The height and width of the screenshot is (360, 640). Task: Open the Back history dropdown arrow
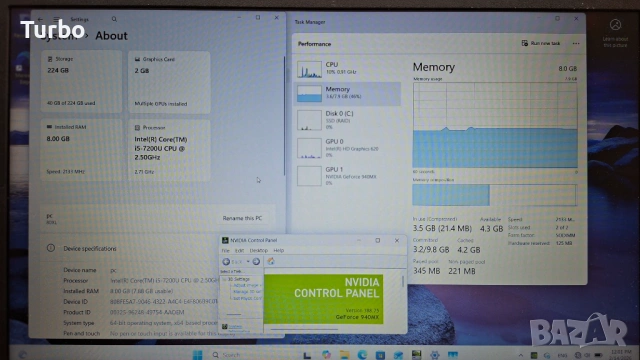(248, 262)
